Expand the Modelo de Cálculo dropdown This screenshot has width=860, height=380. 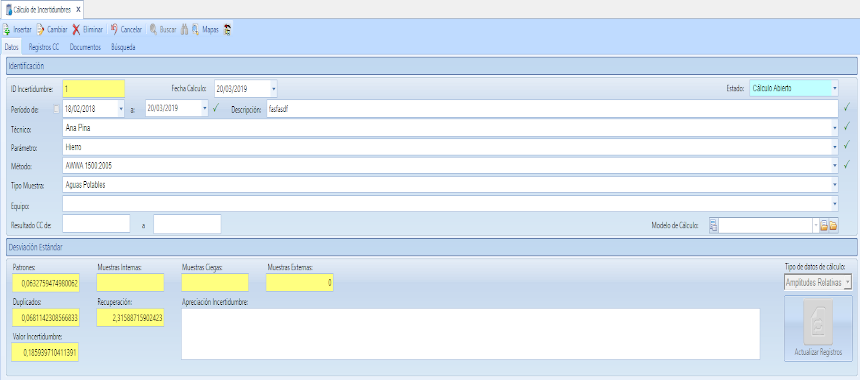(x=815, y=225)
